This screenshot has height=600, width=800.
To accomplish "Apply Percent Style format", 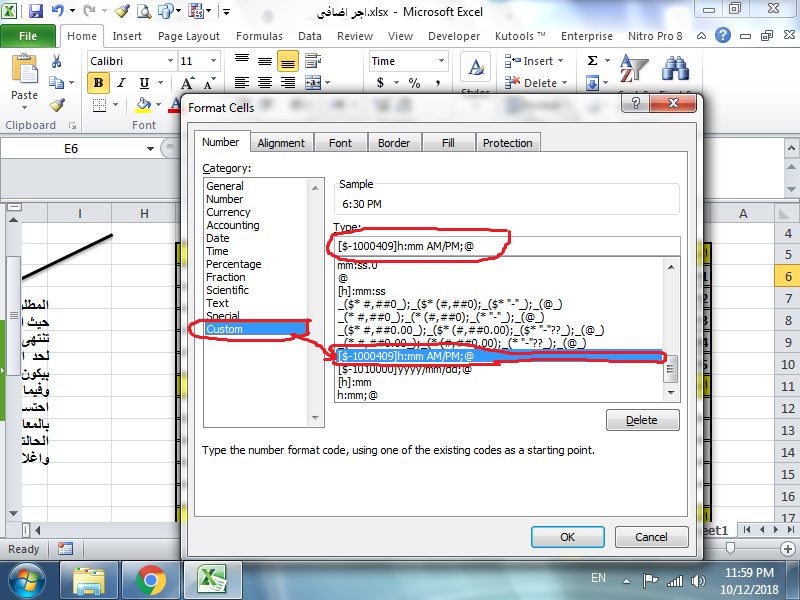I will [x=414, y=83].
